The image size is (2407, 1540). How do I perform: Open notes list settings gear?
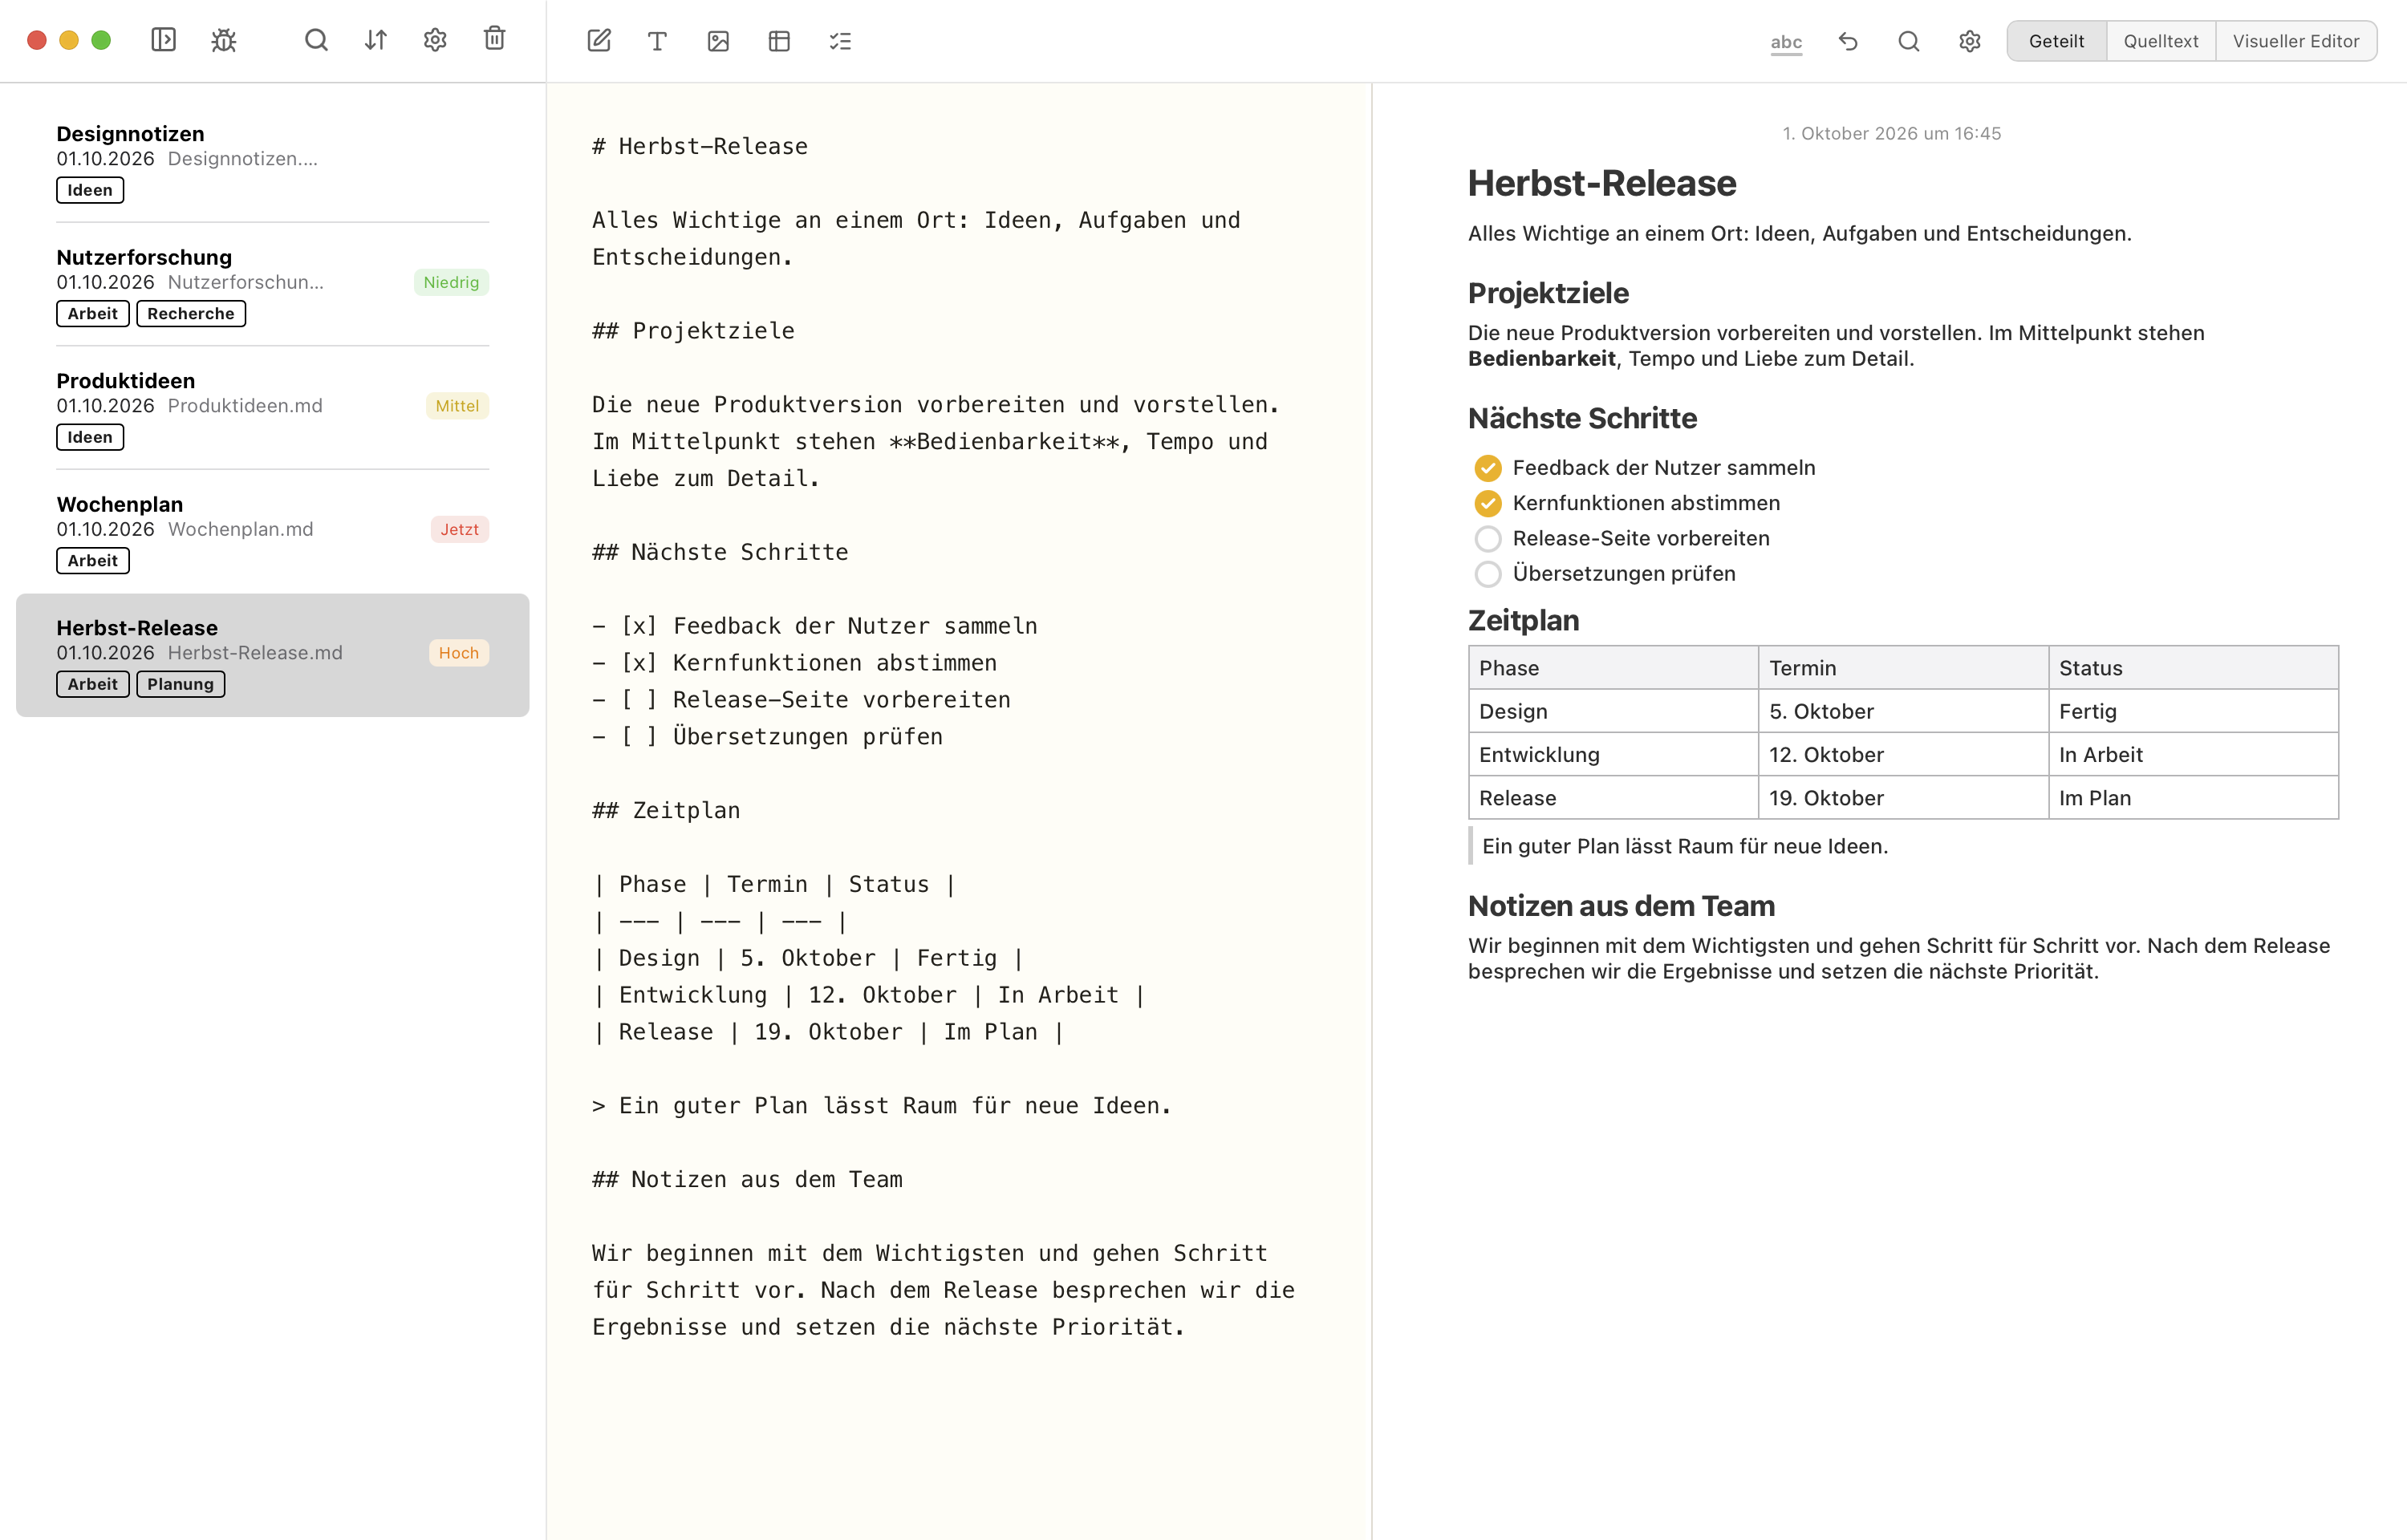pos(435,40)
